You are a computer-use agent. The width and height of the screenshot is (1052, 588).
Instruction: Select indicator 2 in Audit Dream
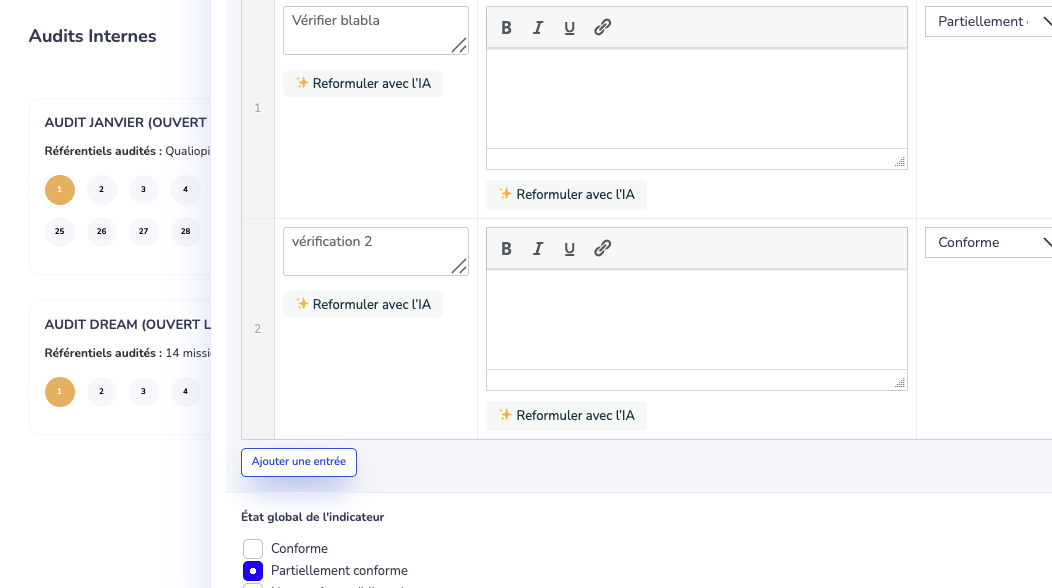coord(102,392)
